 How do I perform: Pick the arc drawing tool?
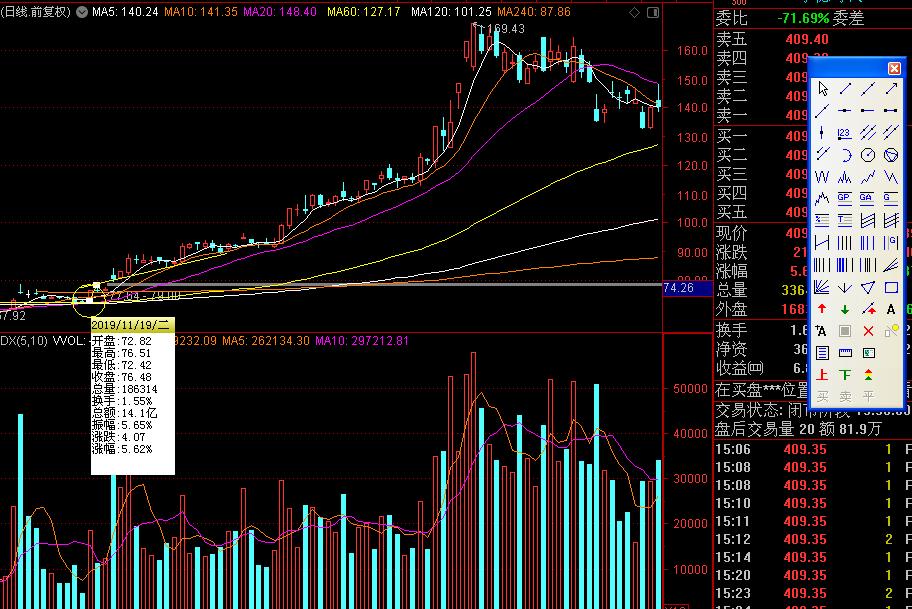click(845, 155)
